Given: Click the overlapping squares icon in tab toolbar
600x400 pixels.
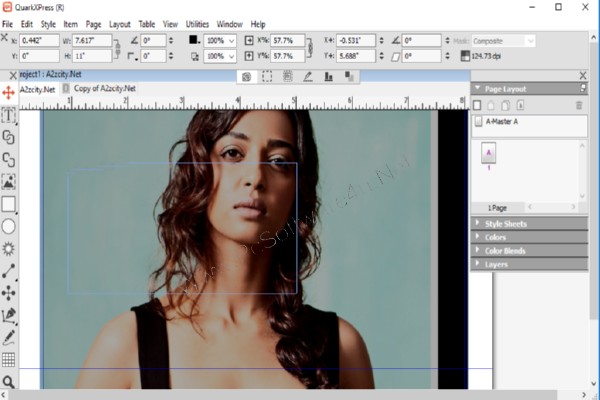Looking at the screenshot, I should click(349, 76).
